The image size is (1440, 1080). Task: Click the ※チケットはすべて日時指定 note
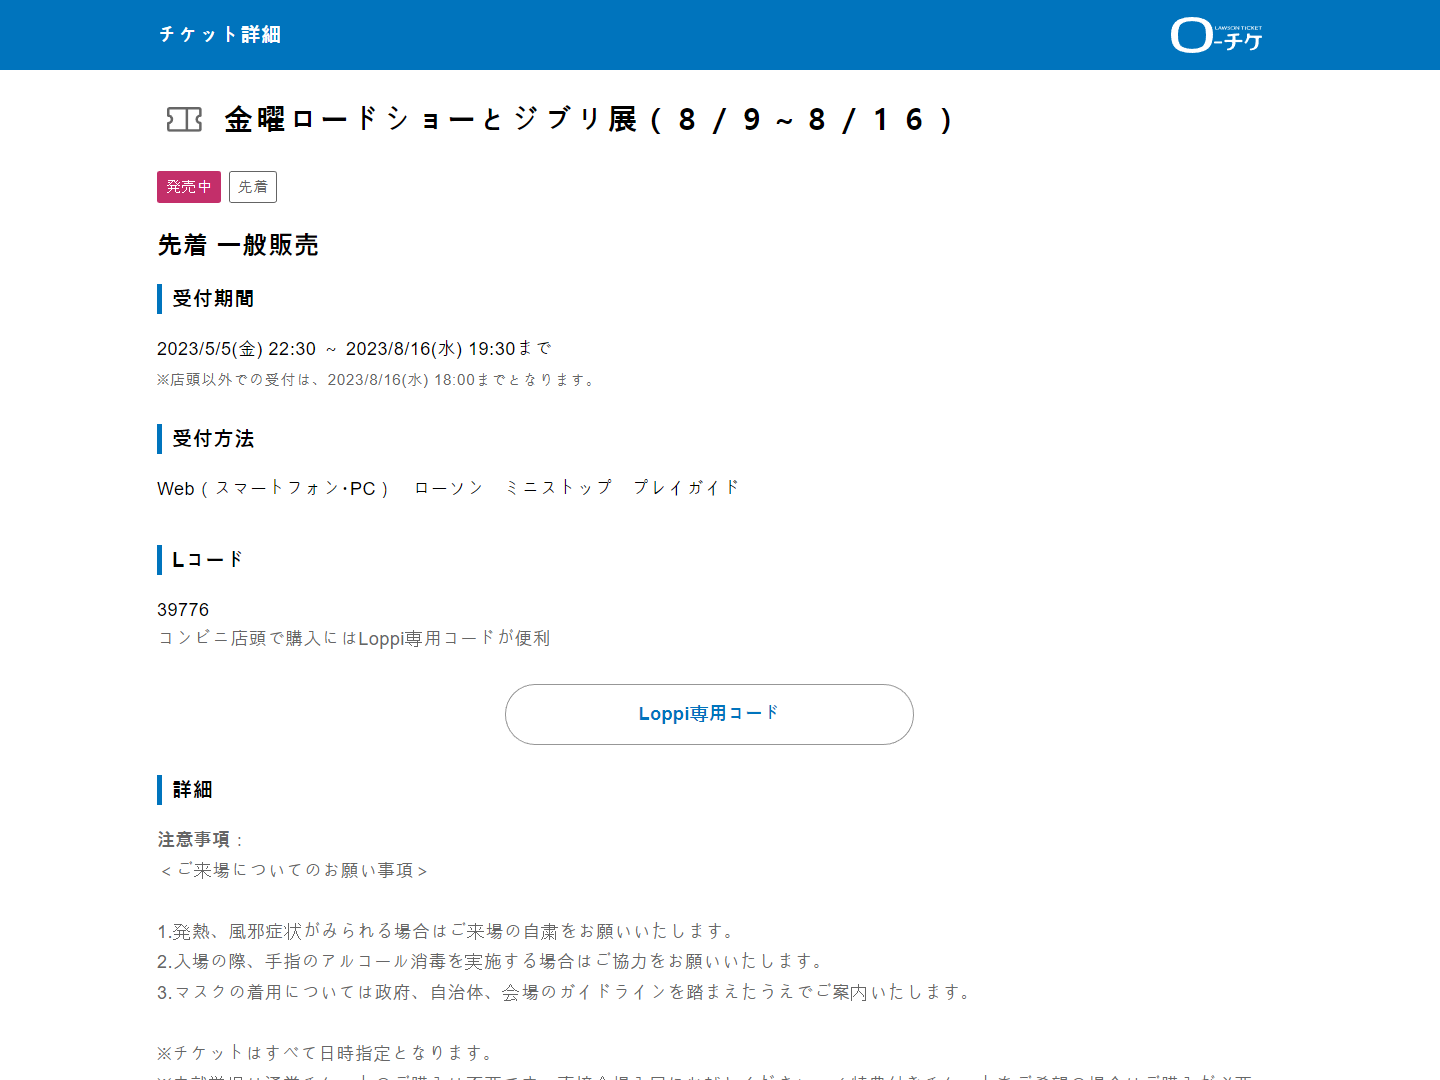(x=327, y=1053)
